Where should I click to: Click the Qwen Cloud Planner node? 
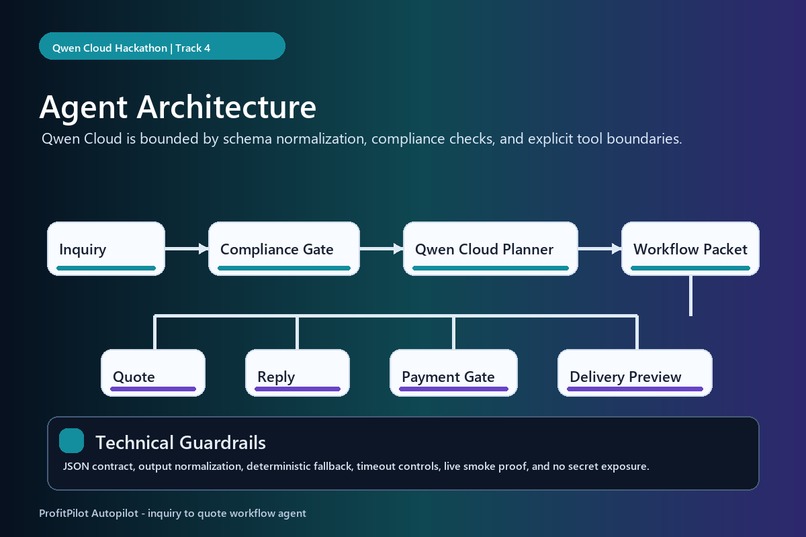[490, 249]
